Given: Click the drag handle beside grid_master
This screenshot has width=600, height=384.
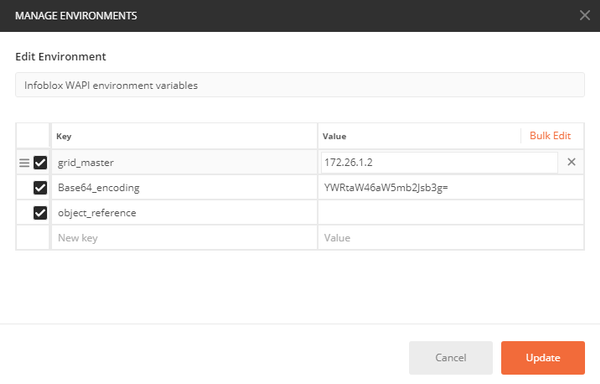Looking at the screenshot, I should coord(24,163).
